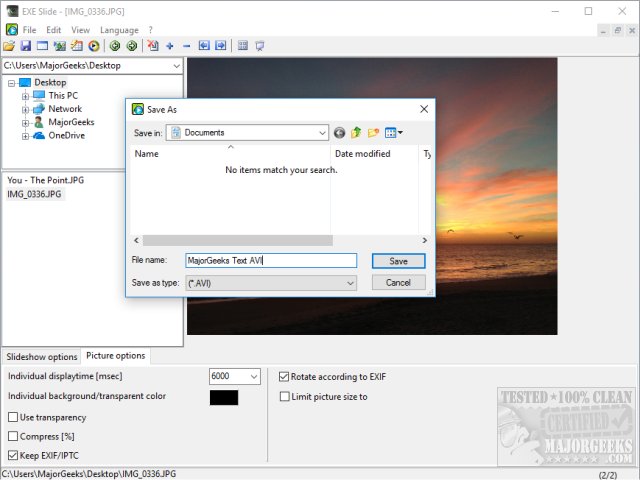
Task: Click the blue minus toolbar icon
Action: (x=187, y=46)
